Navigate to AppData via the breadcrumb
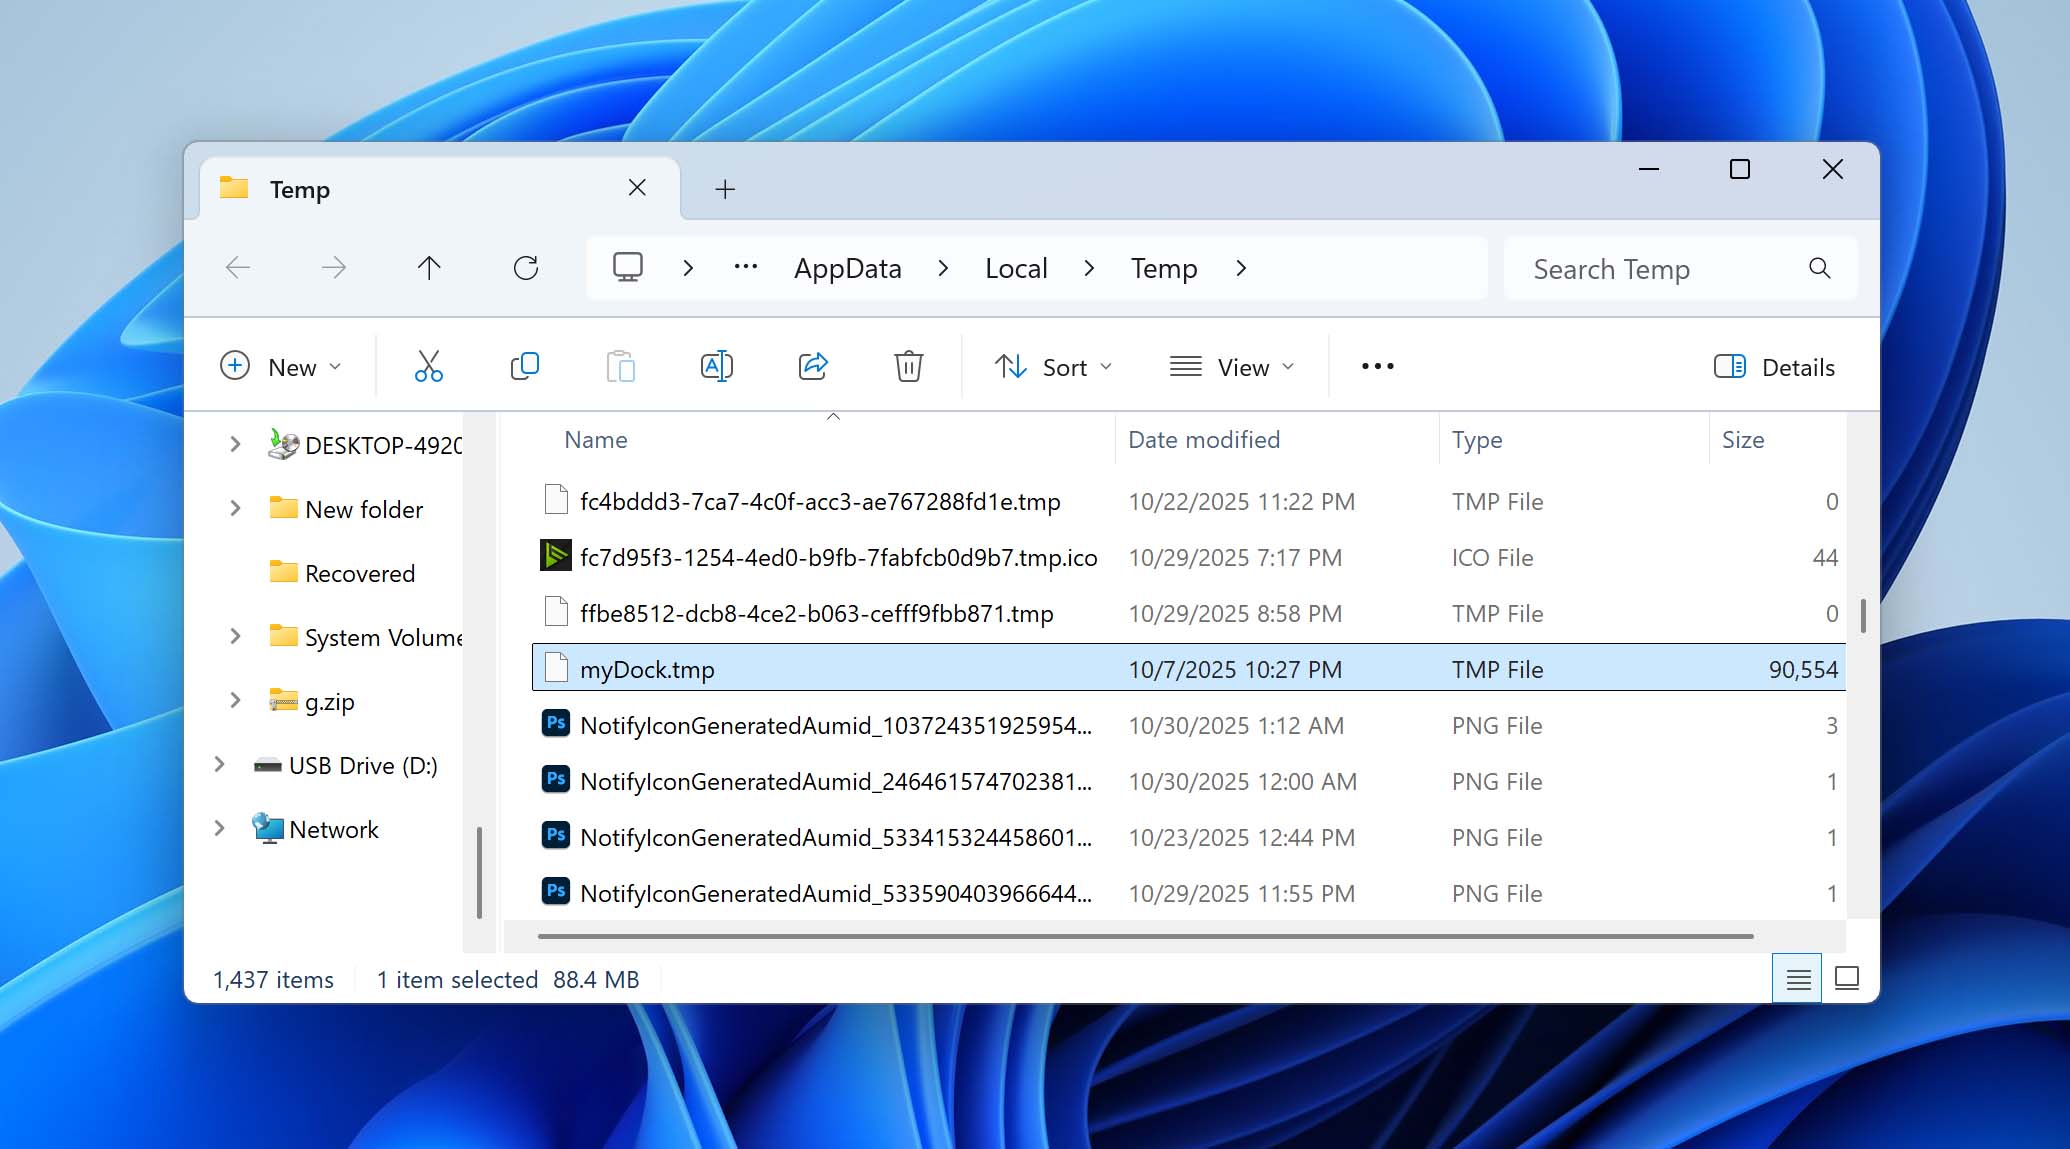Screen dimensions: 2070x1149 (847, 268)
